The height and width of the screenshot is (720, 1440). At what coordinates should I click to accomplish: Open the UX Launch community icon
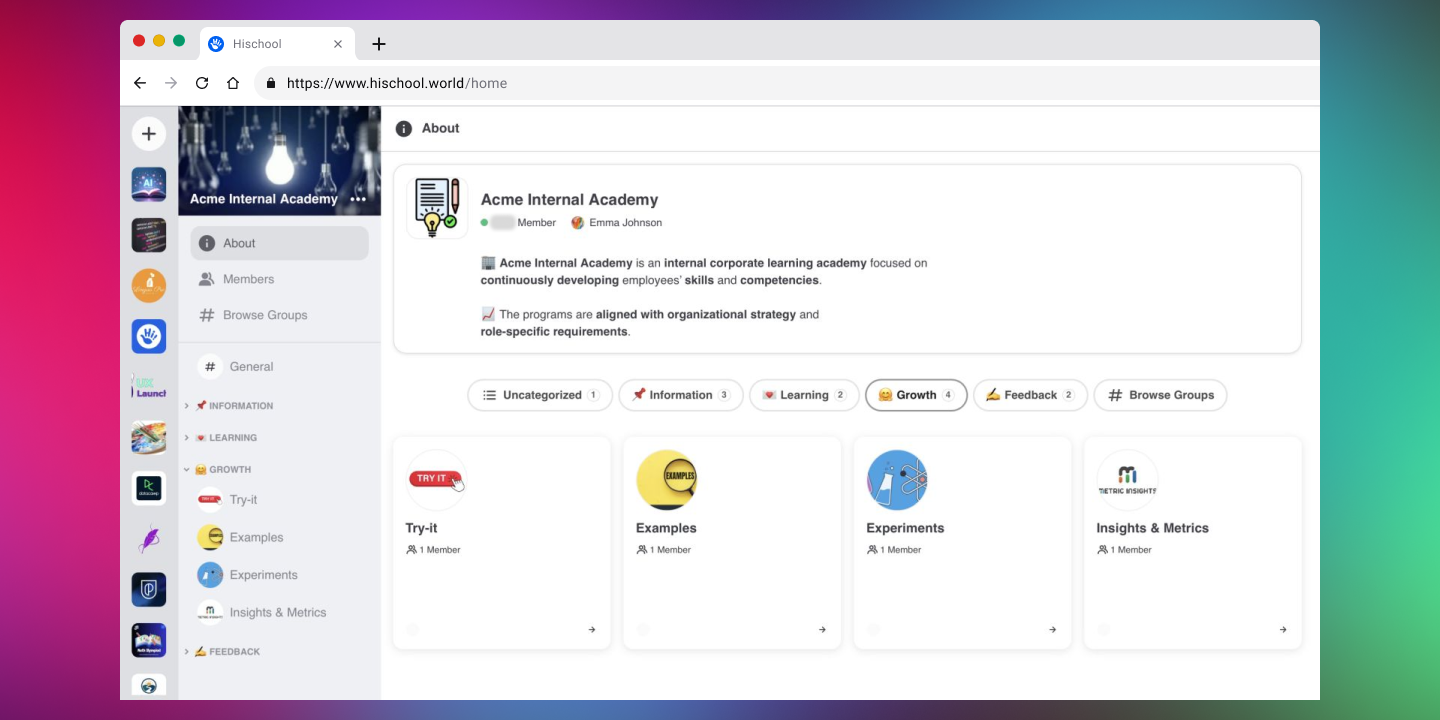(x=149, y=387)
